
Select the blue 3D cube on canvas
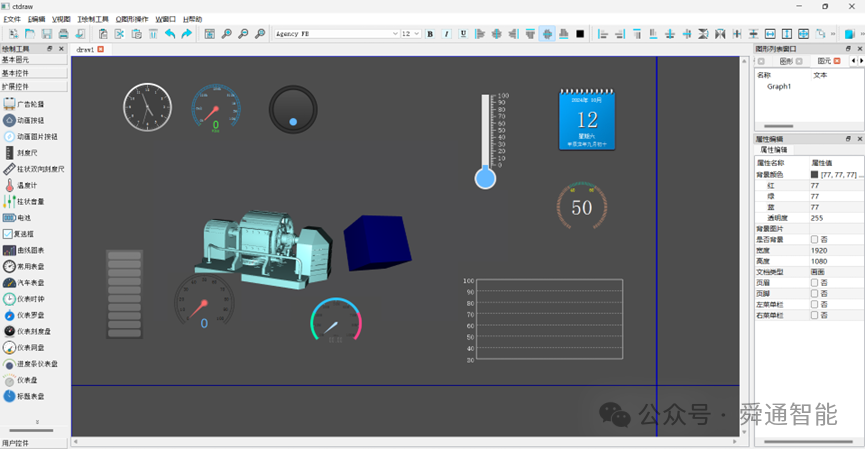[377, 243]
